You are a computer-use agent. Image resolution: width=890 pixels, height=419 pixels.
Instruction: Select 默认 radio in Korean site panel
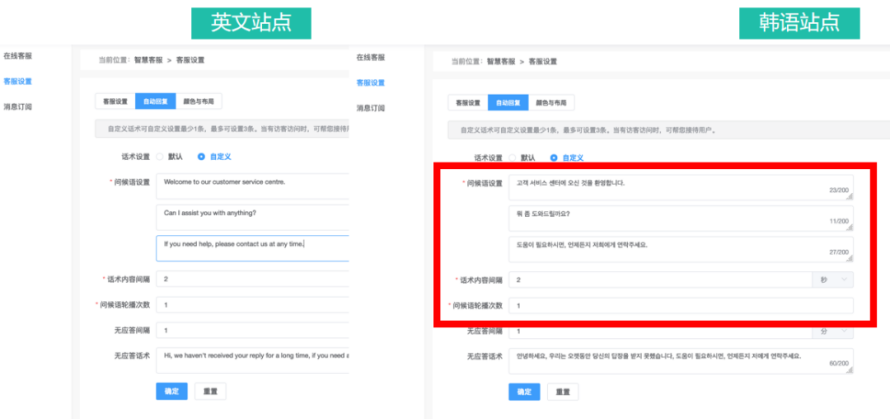click(x=523, y=158)
